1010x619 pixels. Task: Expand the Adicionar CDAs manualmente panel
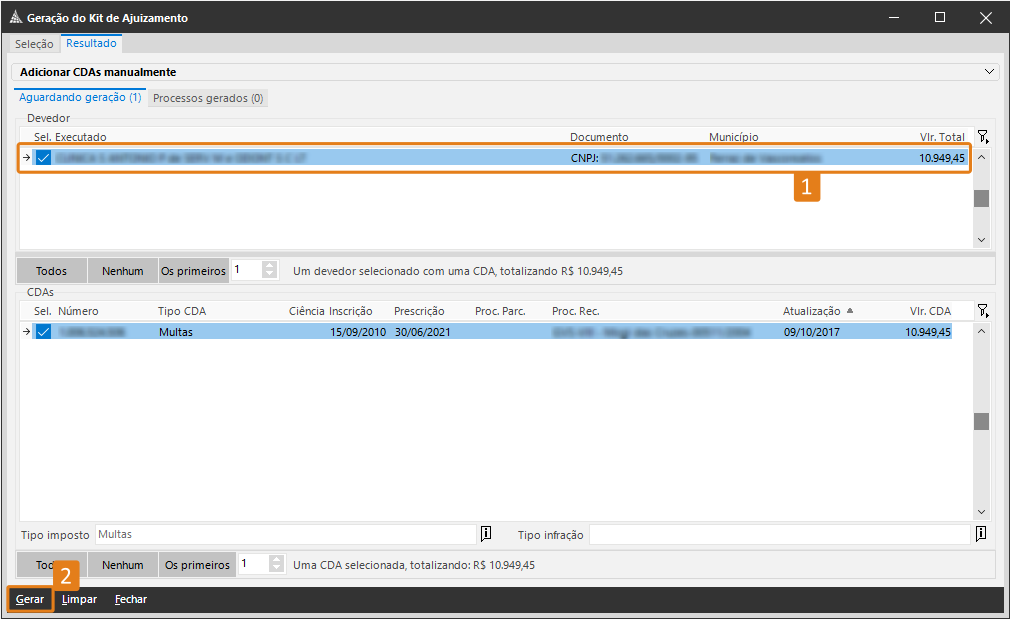pos(990,72)
